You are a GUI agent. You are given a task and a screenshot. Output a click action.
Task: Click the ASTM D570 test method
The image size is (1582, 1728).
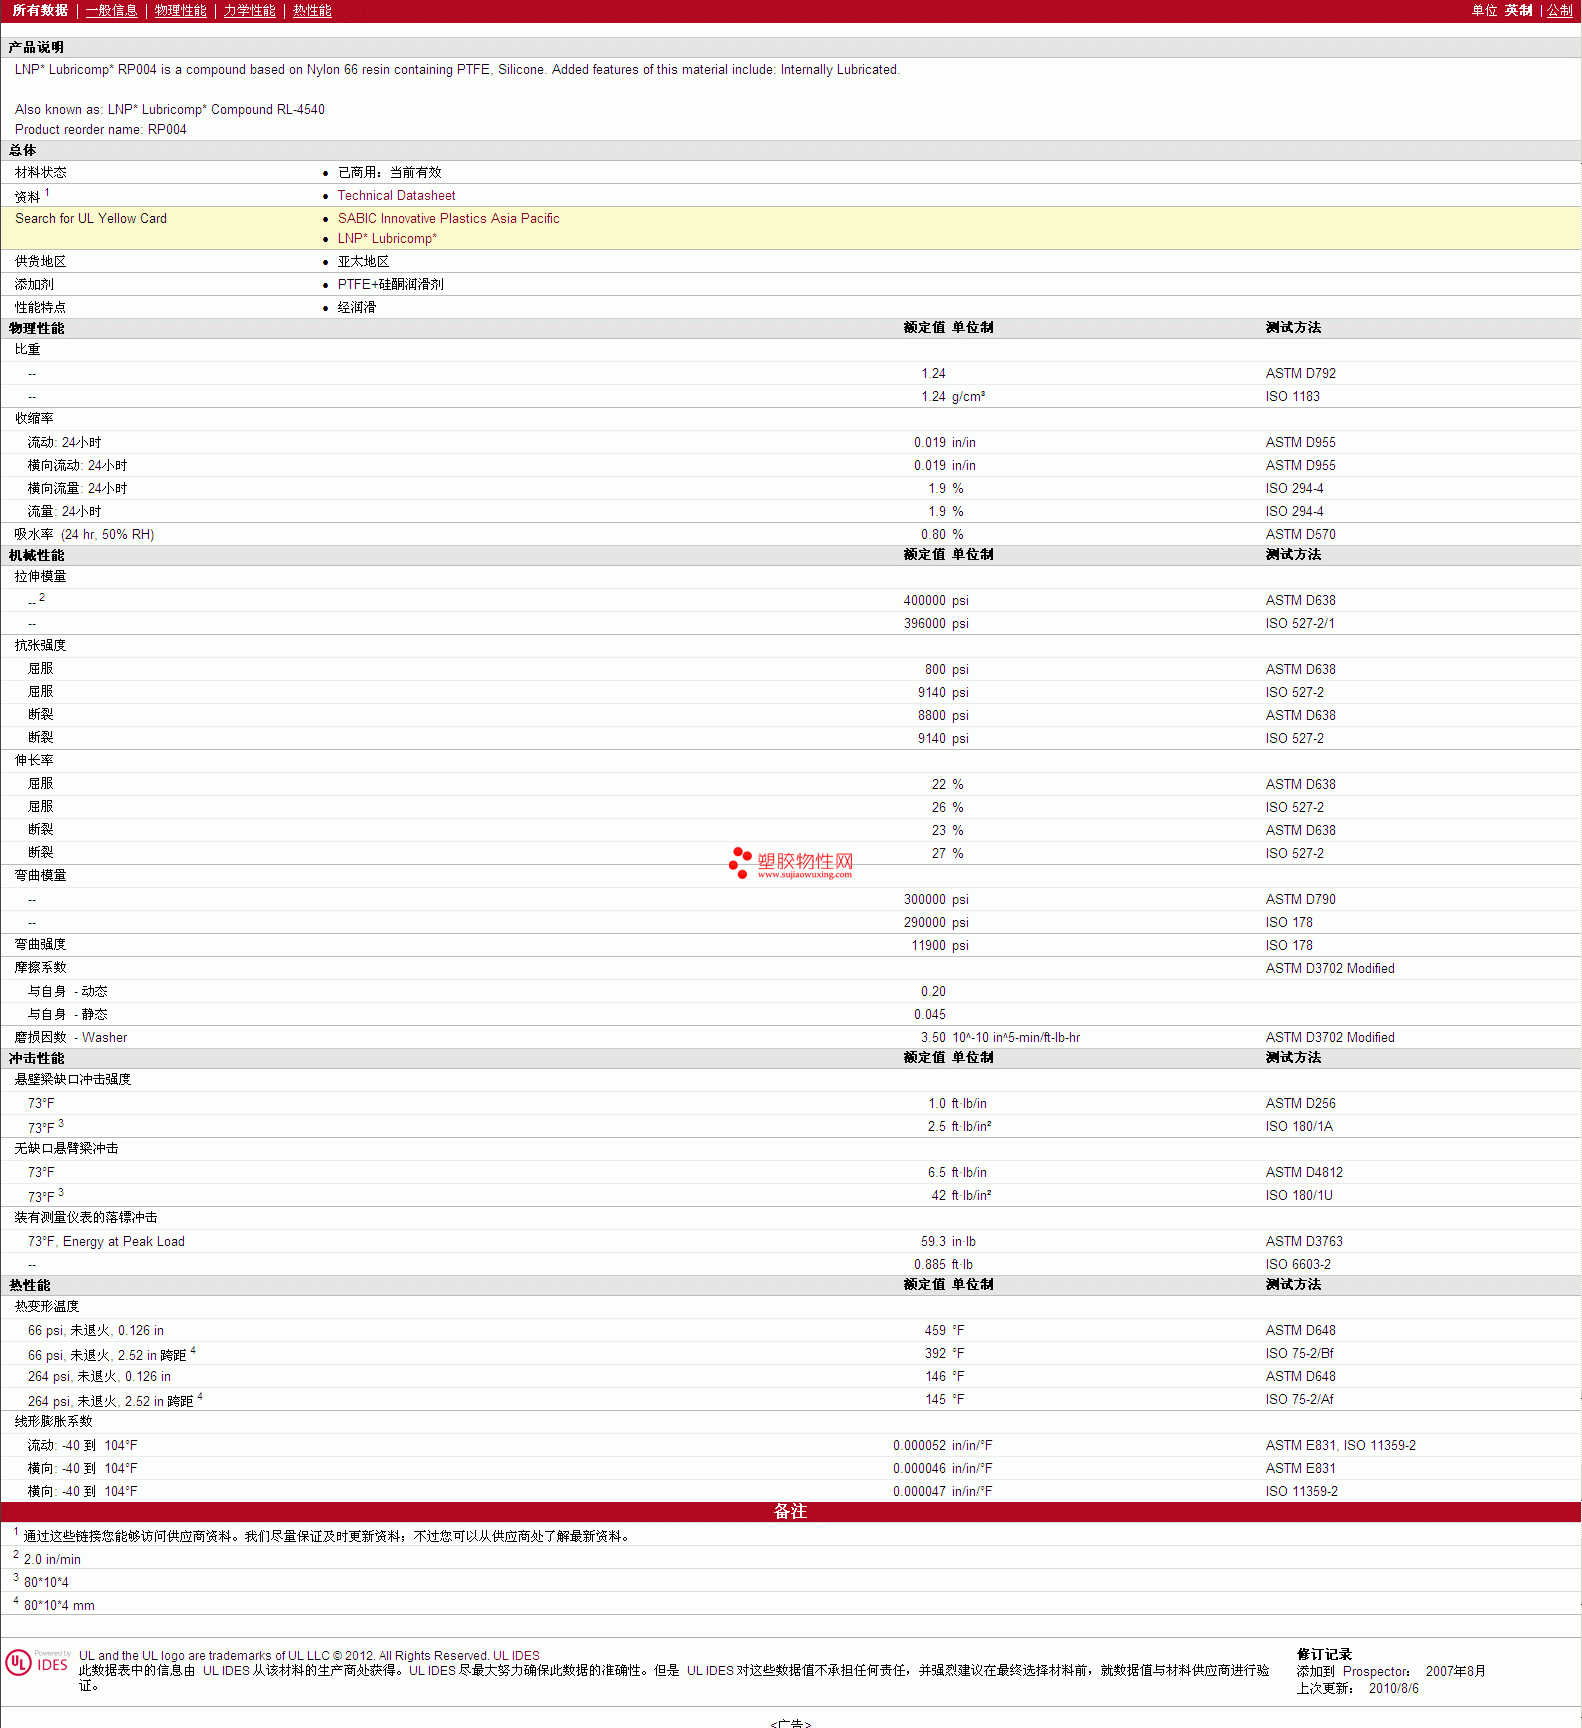tap(1300, 535)
